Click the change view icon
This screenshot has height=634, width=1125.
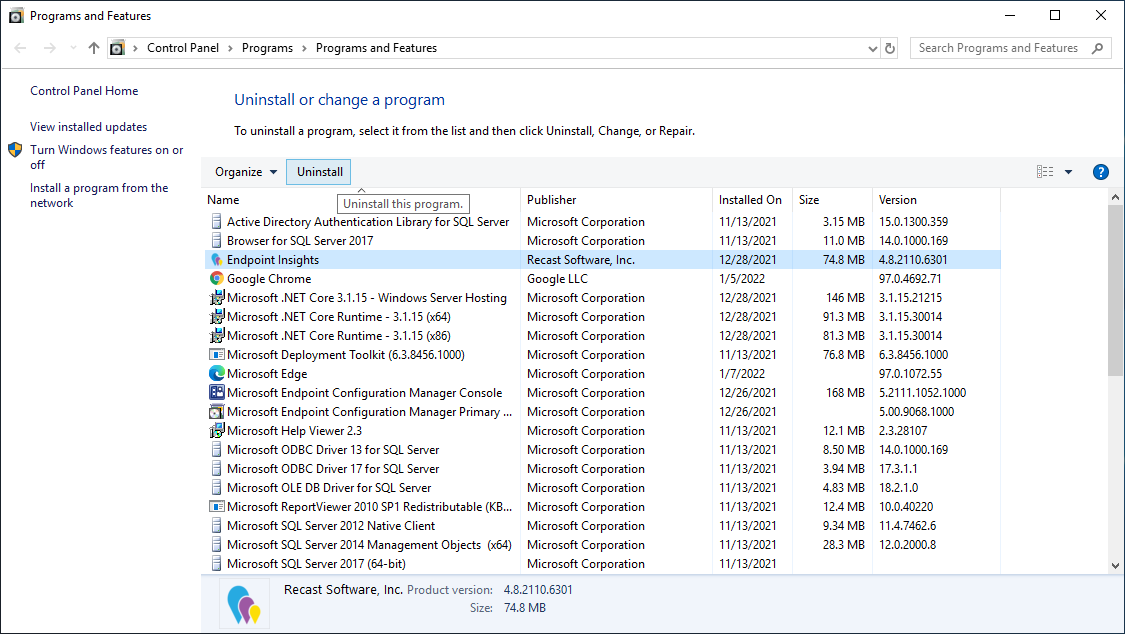coord(1045,171)
